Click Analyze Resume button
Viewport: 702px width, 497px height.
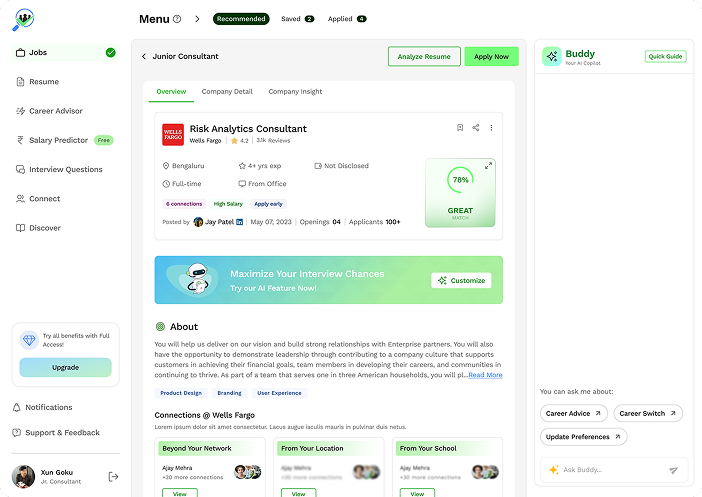click(424, 56)
